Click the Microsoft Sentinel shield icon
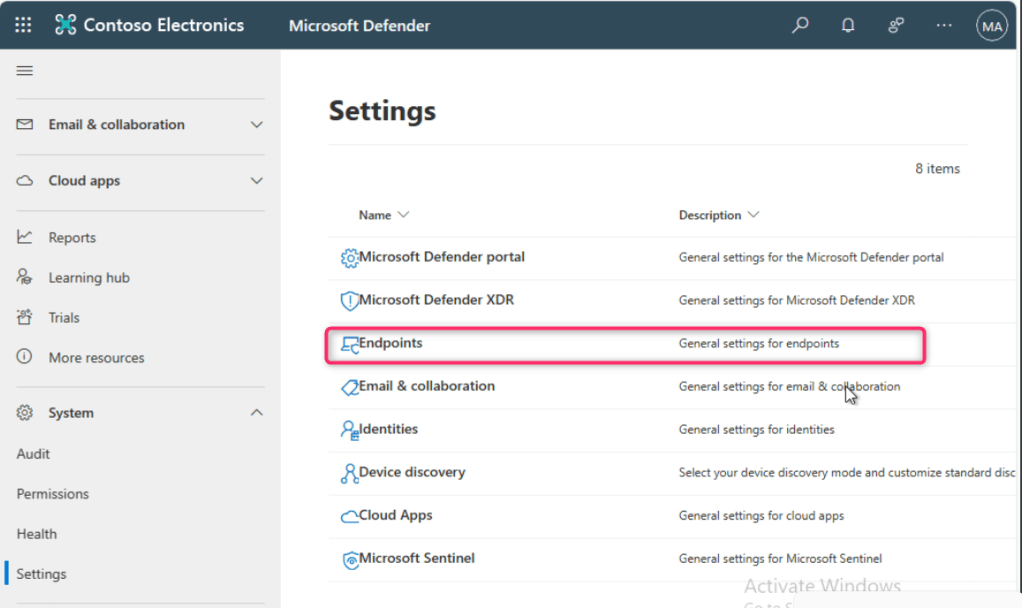 (x=349, y=560)
